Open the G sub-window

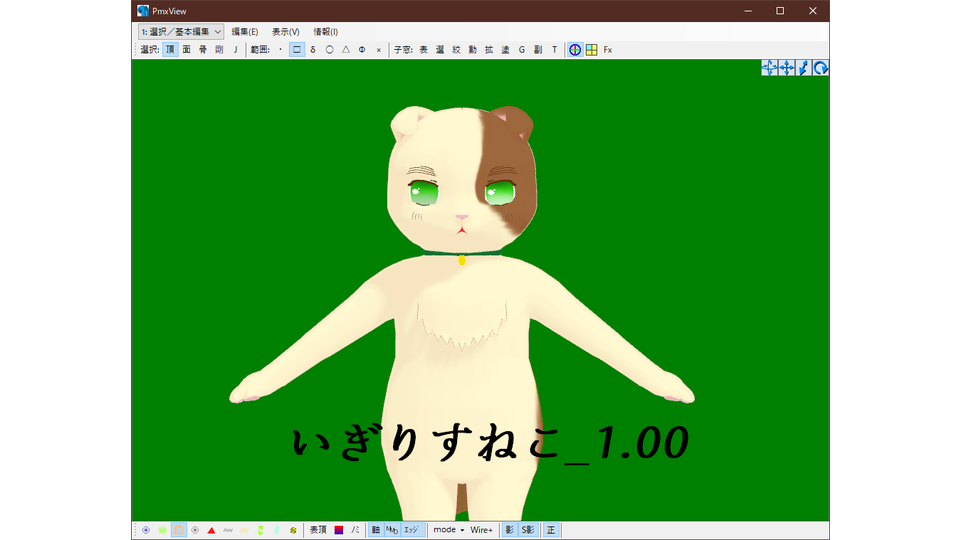click(x=522, y=50)
